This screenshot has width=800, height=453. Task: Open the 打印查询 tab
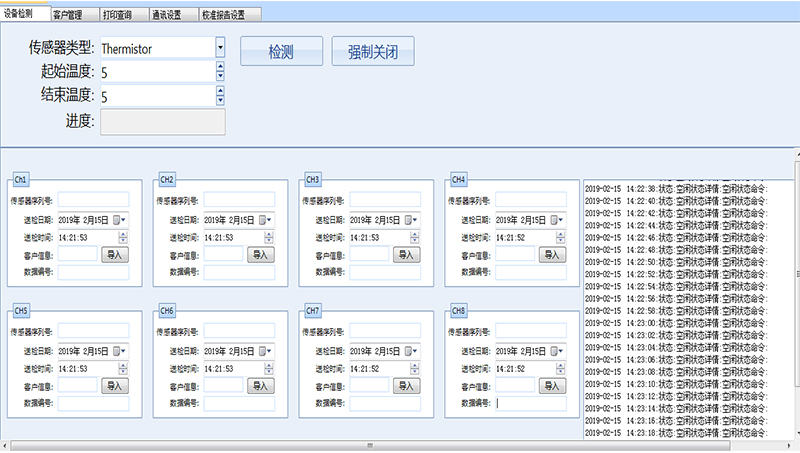124,15
